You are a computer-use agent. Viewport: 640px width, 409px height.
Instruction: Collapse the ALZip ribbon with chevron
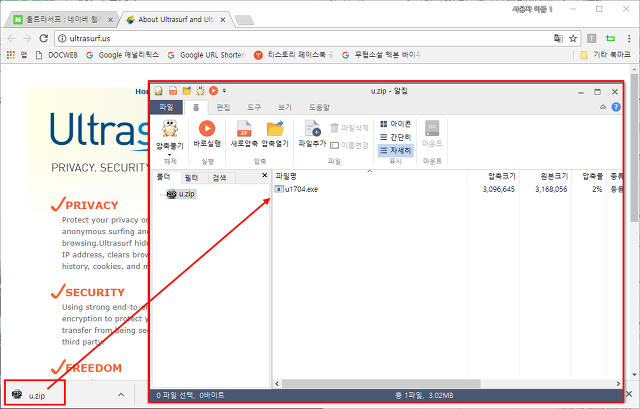pos(603,107)
